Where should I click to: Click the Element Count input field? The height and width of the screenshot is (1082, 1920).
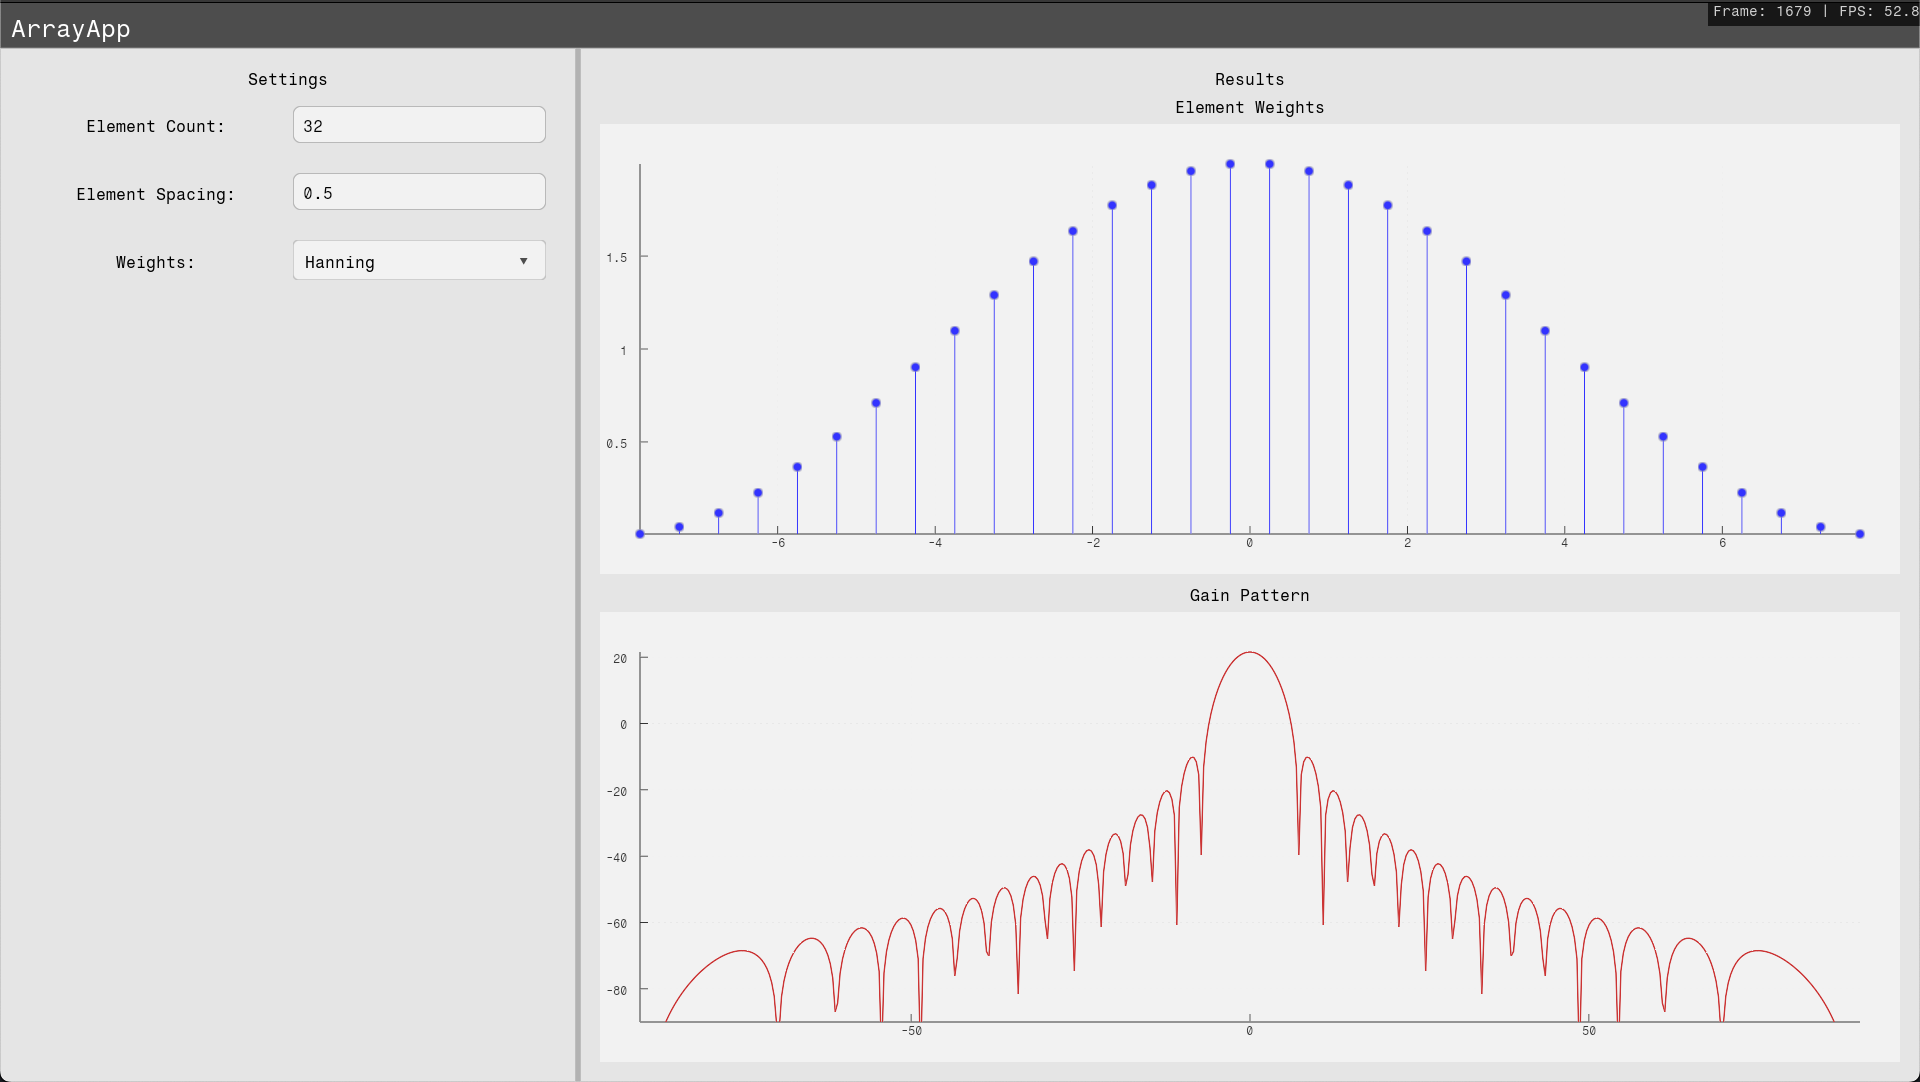pos(419,125)
